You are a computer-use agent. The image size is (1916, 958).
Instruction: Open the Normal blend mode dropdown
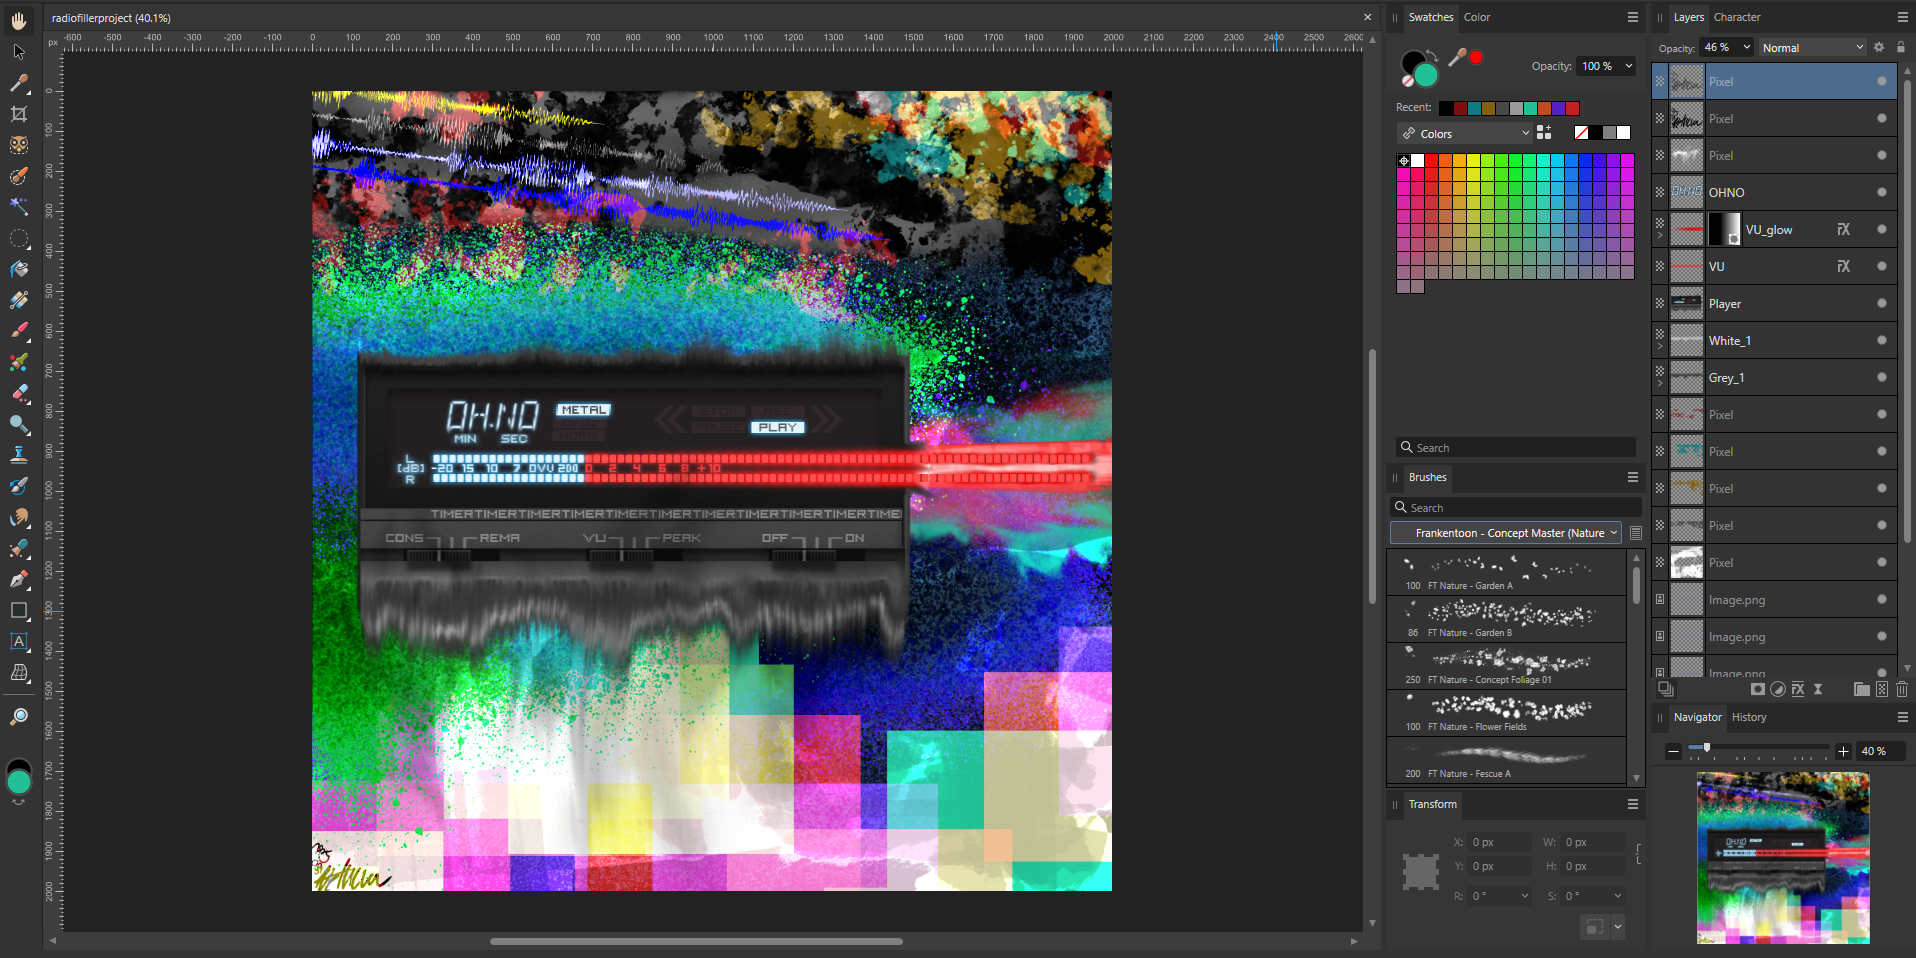[1812, 47]
